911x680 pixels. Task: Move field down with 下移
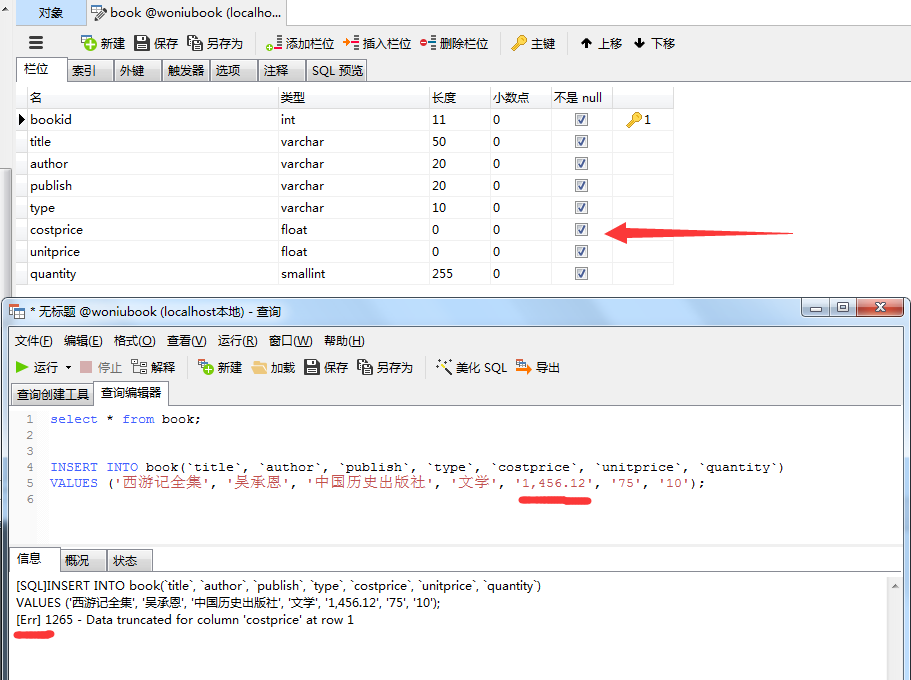[x=654, y=43]
